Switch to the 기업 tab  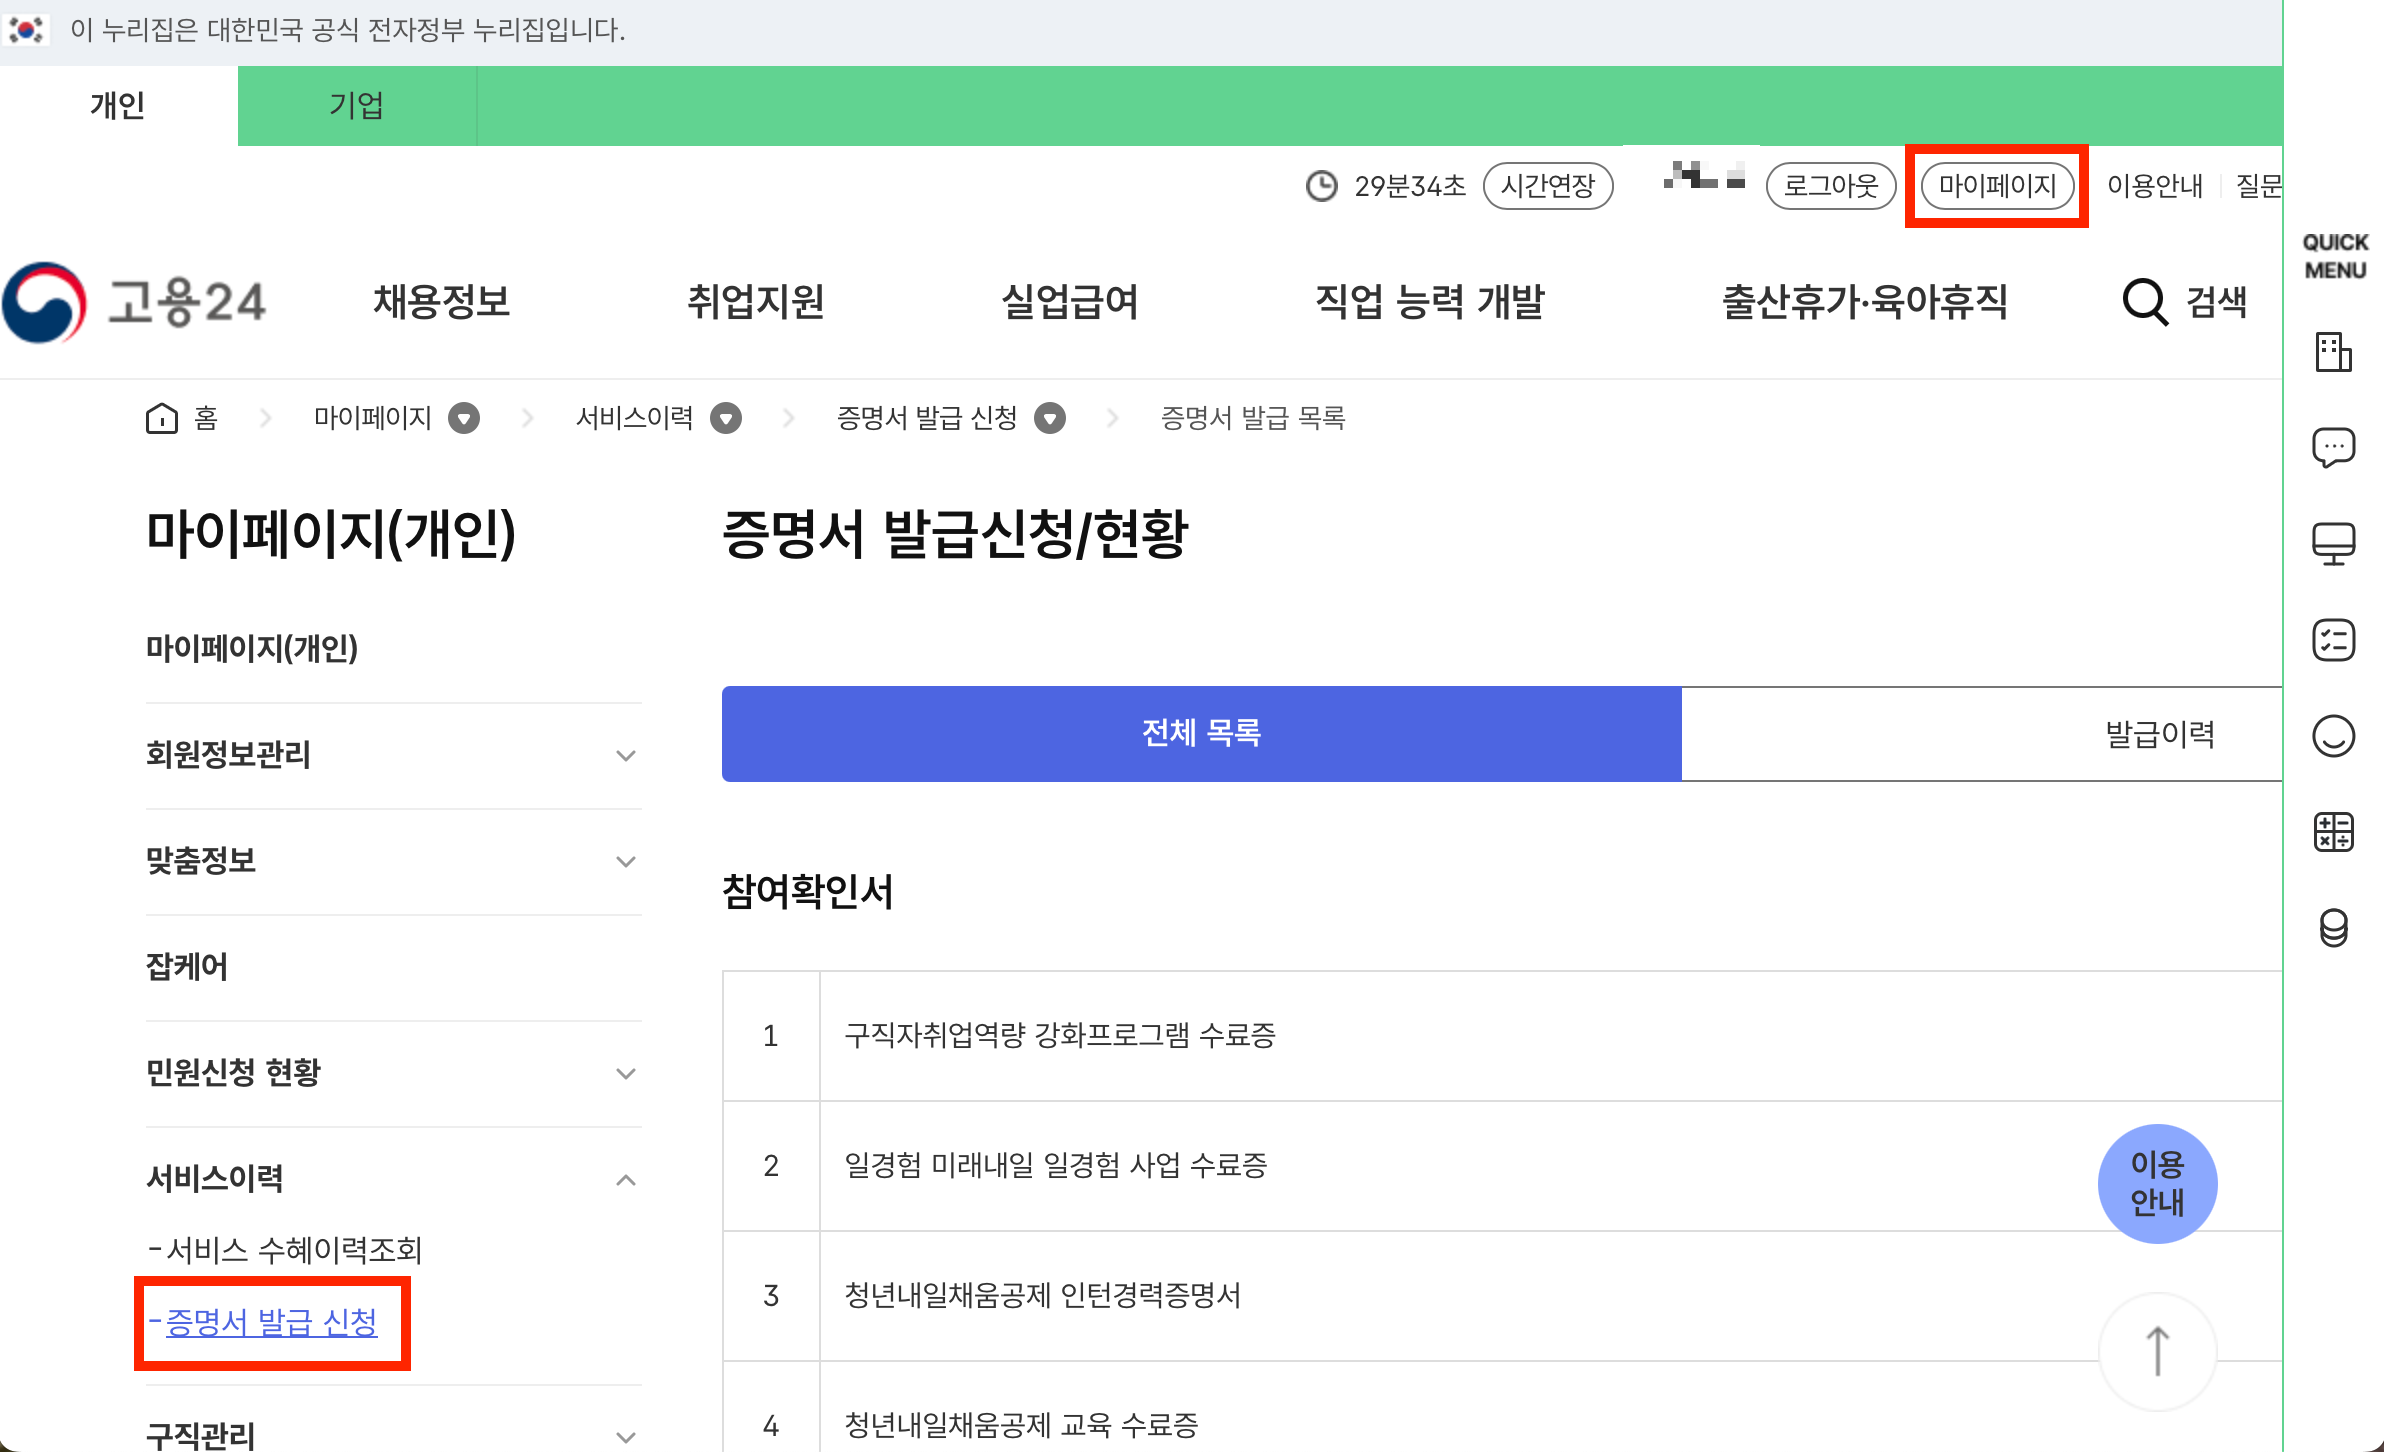pos(357,106)
